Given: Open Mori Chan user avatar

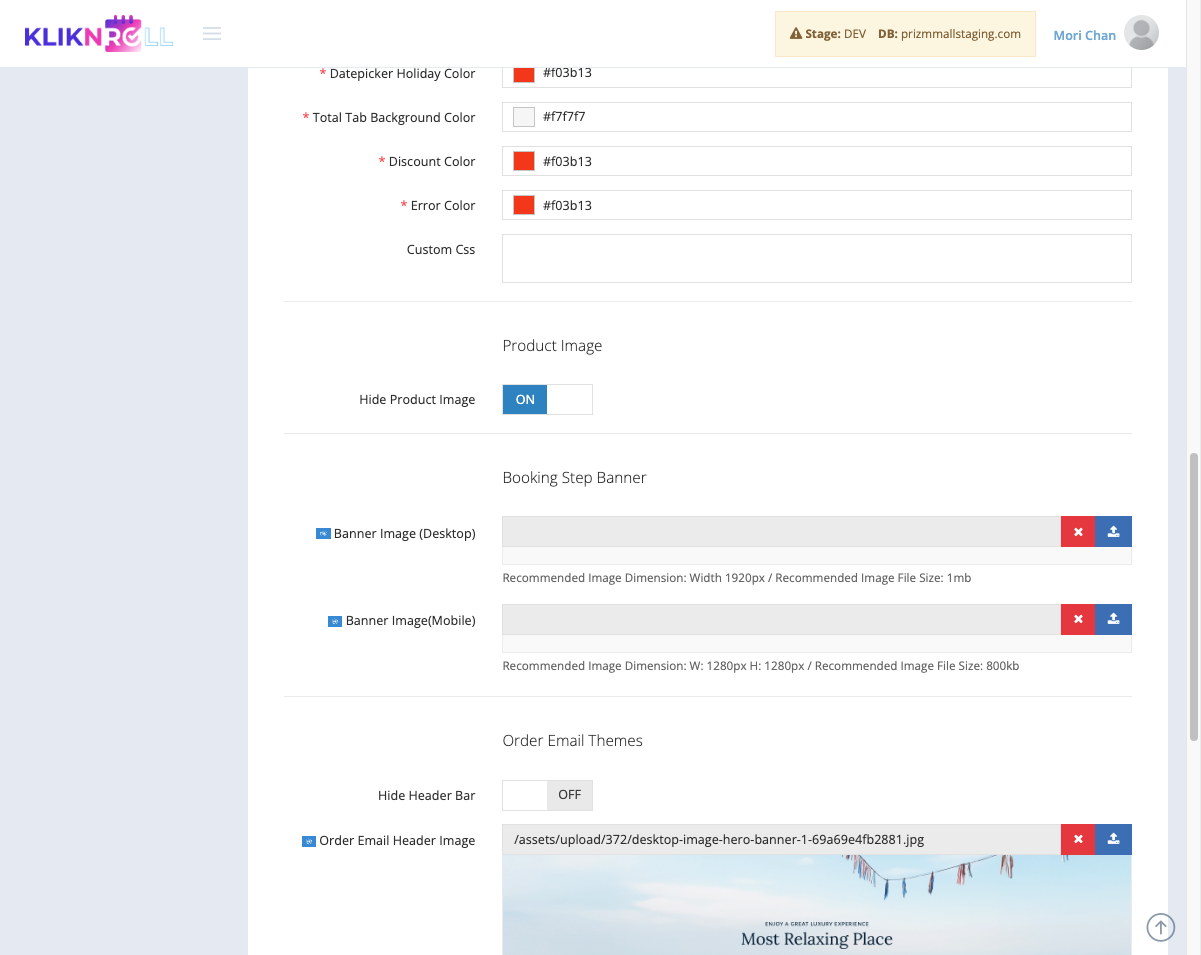Looking at the screenshot, I should tap(1141, 34).
